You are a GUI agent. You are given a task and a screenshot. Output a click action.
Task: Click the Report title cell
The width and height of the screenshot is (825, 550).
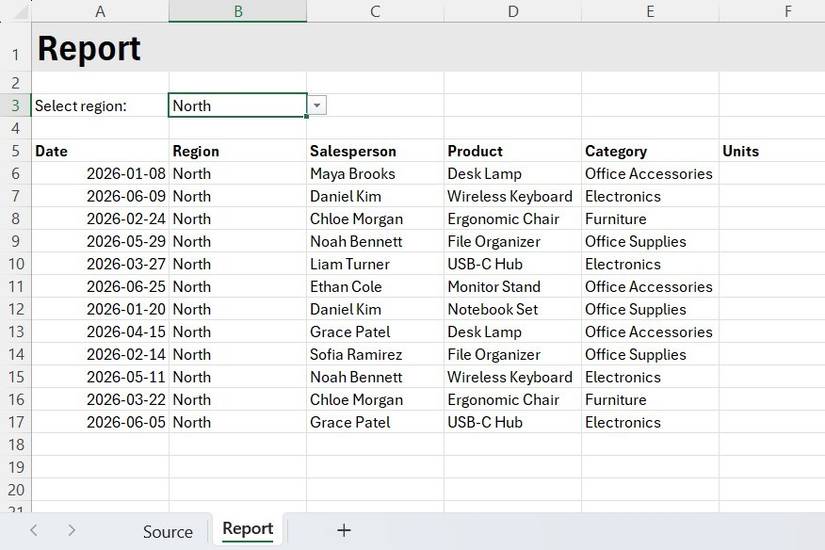tap(100, 47)
